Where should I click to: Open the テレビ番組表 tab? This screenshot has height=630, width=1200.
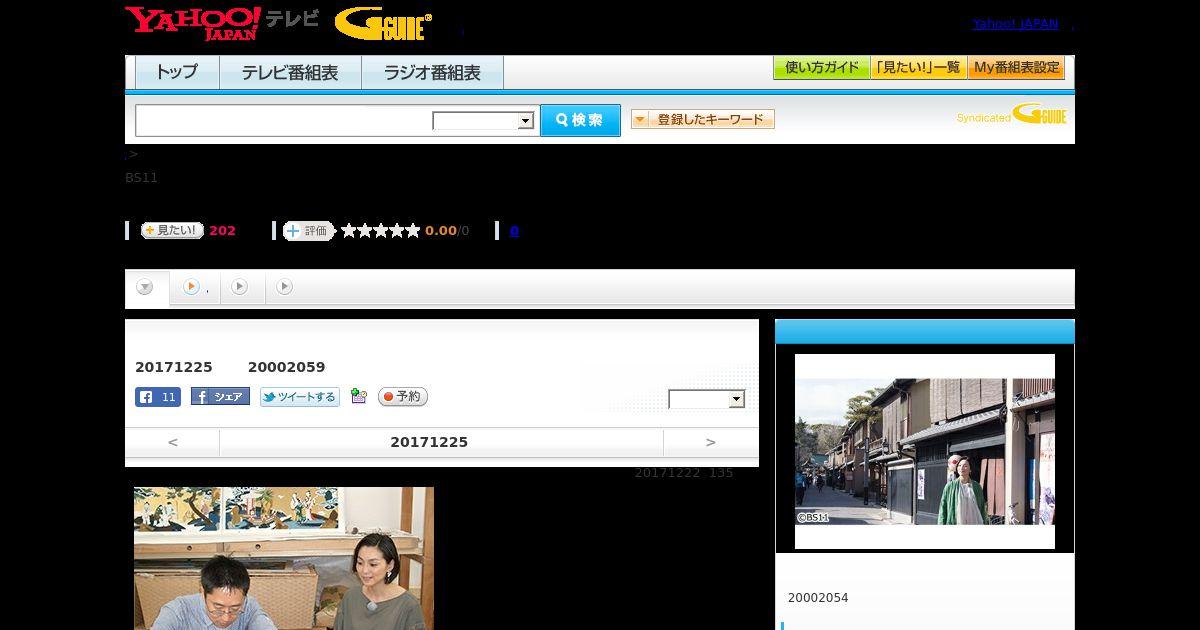click(x=290, y=73)
